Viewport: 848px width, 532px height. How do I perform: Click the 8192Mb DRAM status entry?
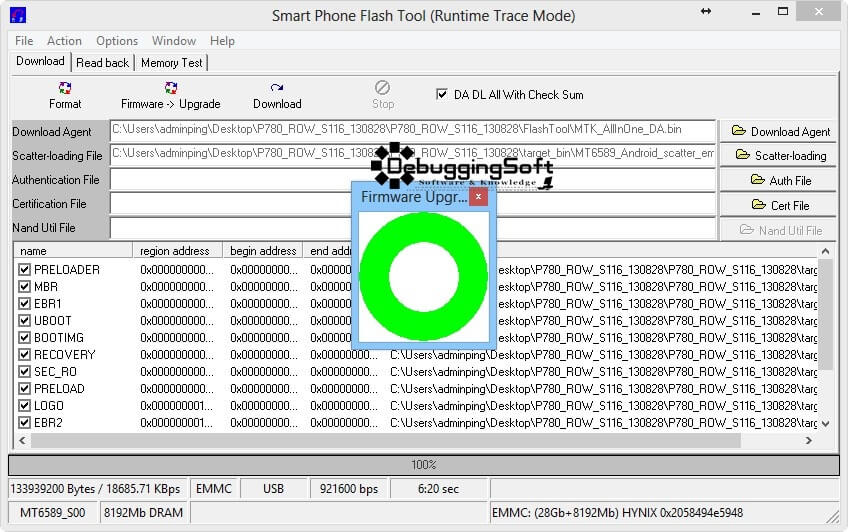pos(143,513)
